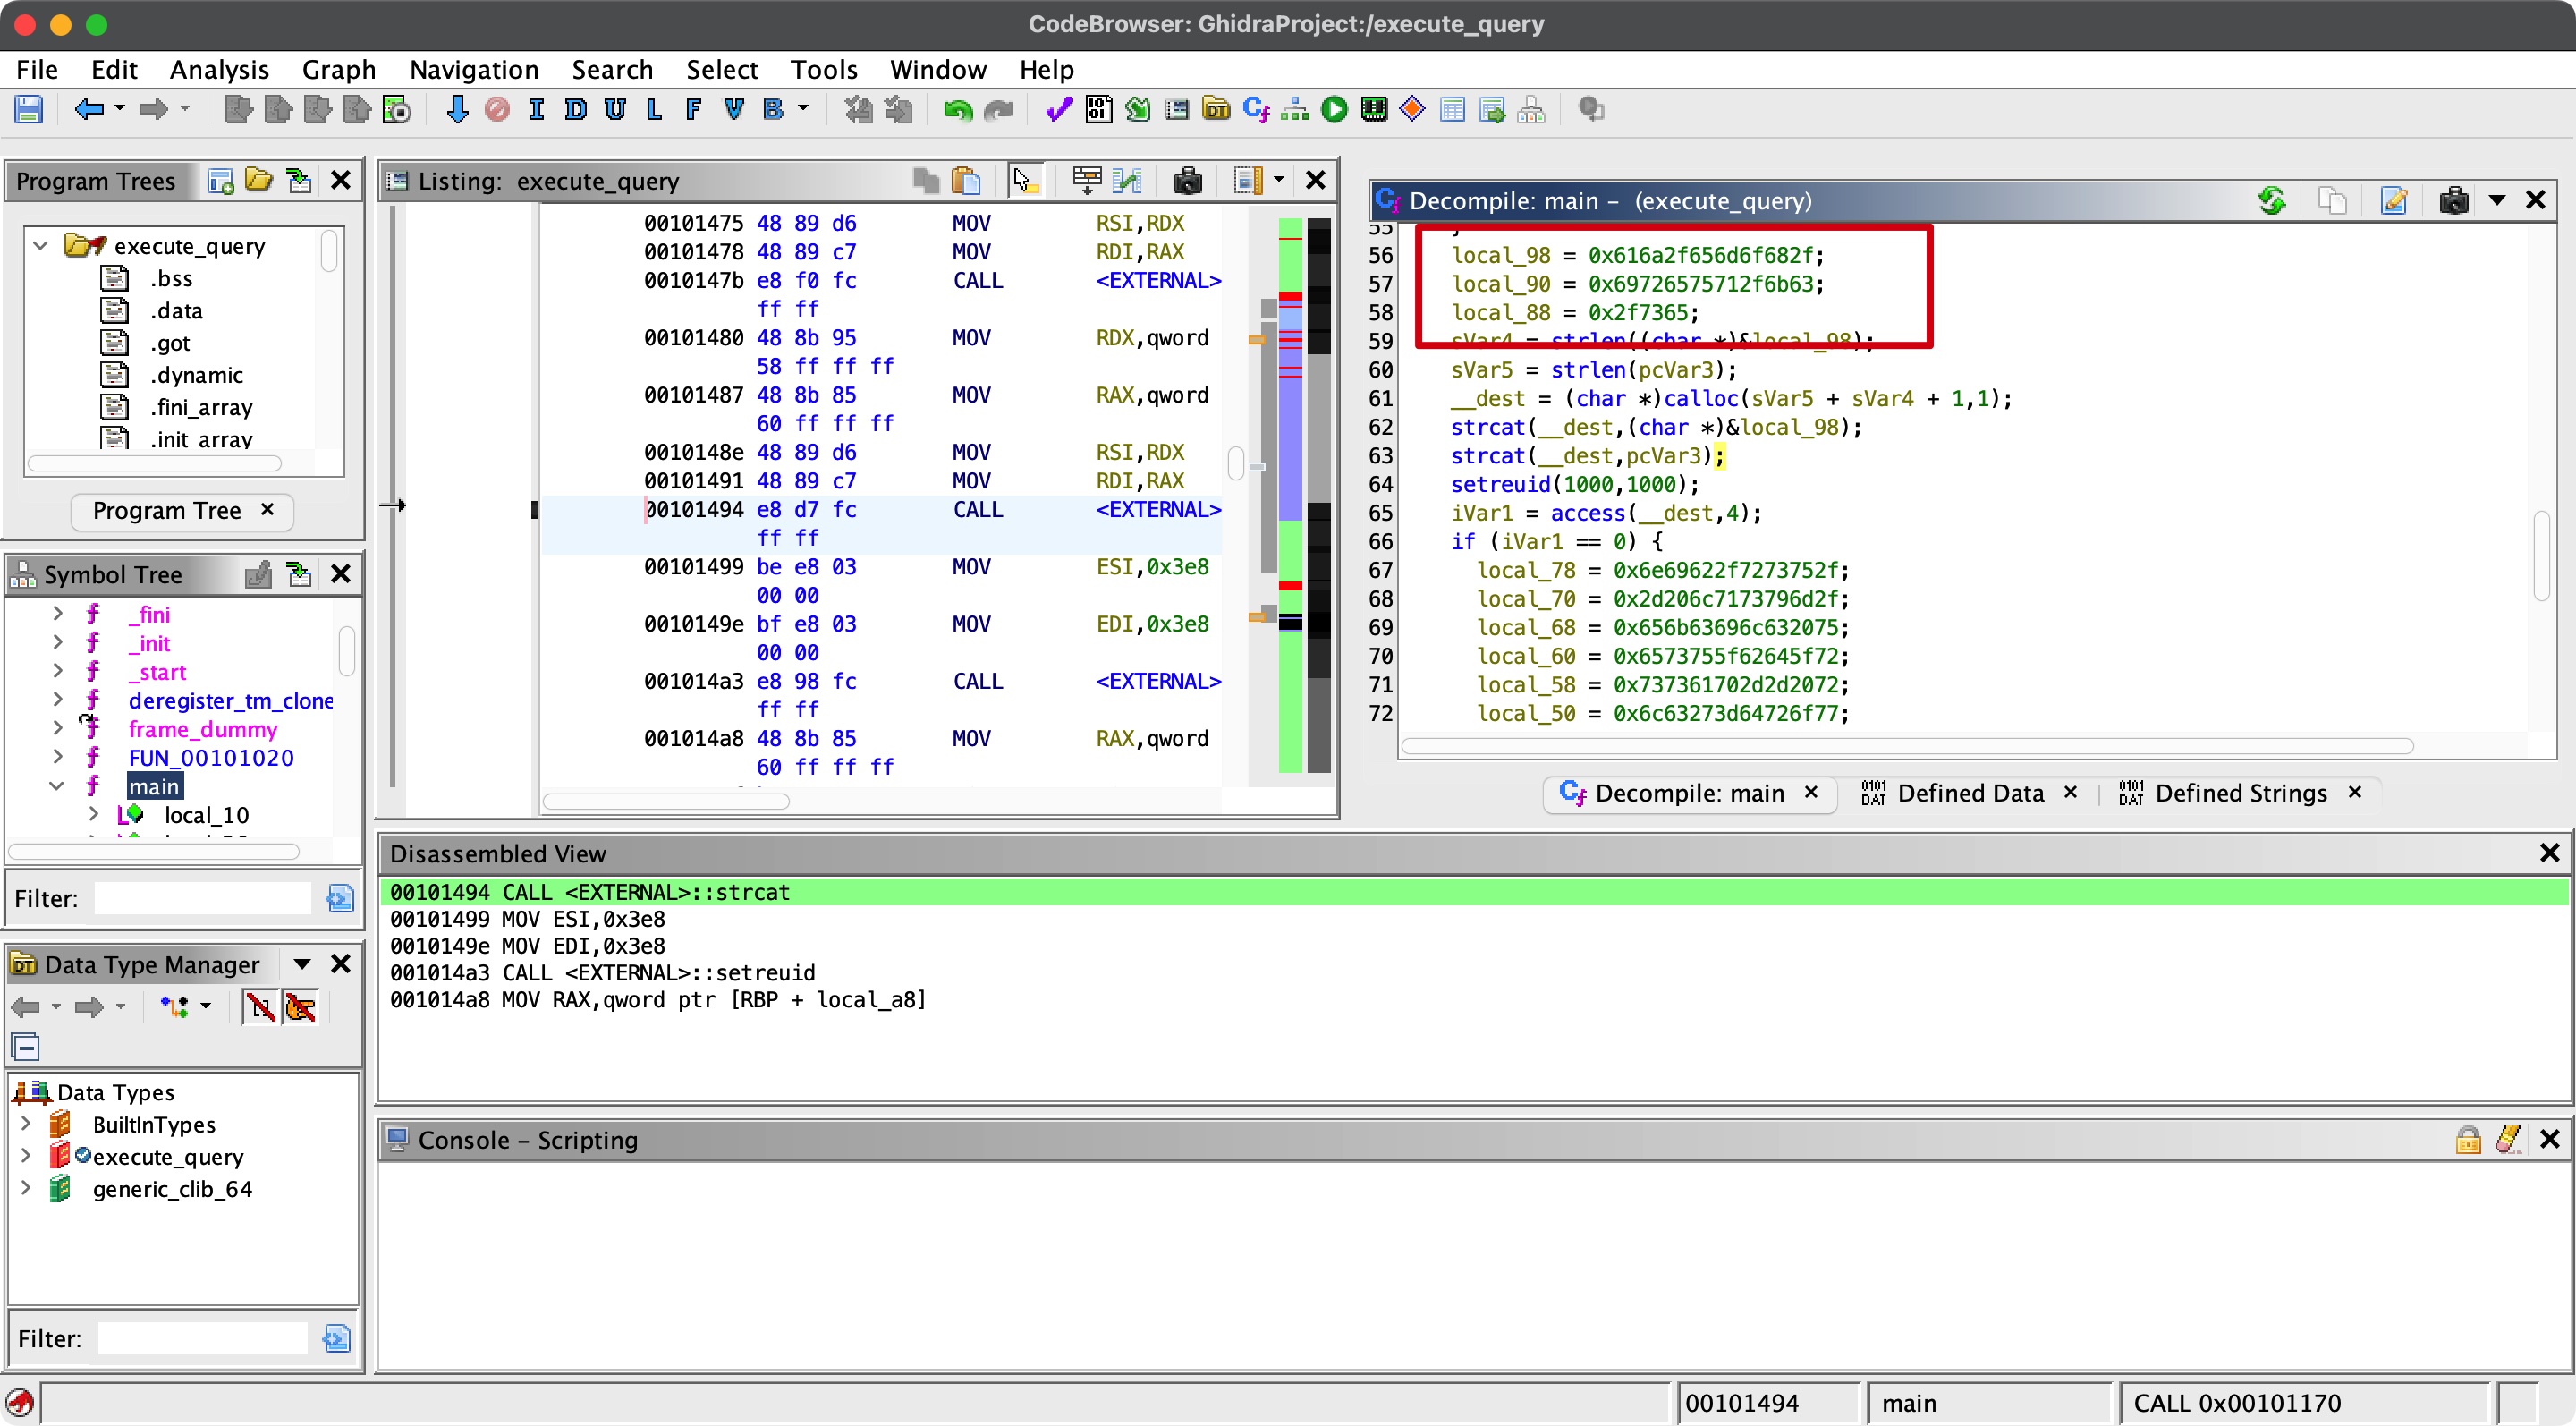Image resolution: width=2576 pixels, height=1426 pixels.
Task: Re-decompile using green refresh icon in Decompile panel
Action: tap(2271, 200)
